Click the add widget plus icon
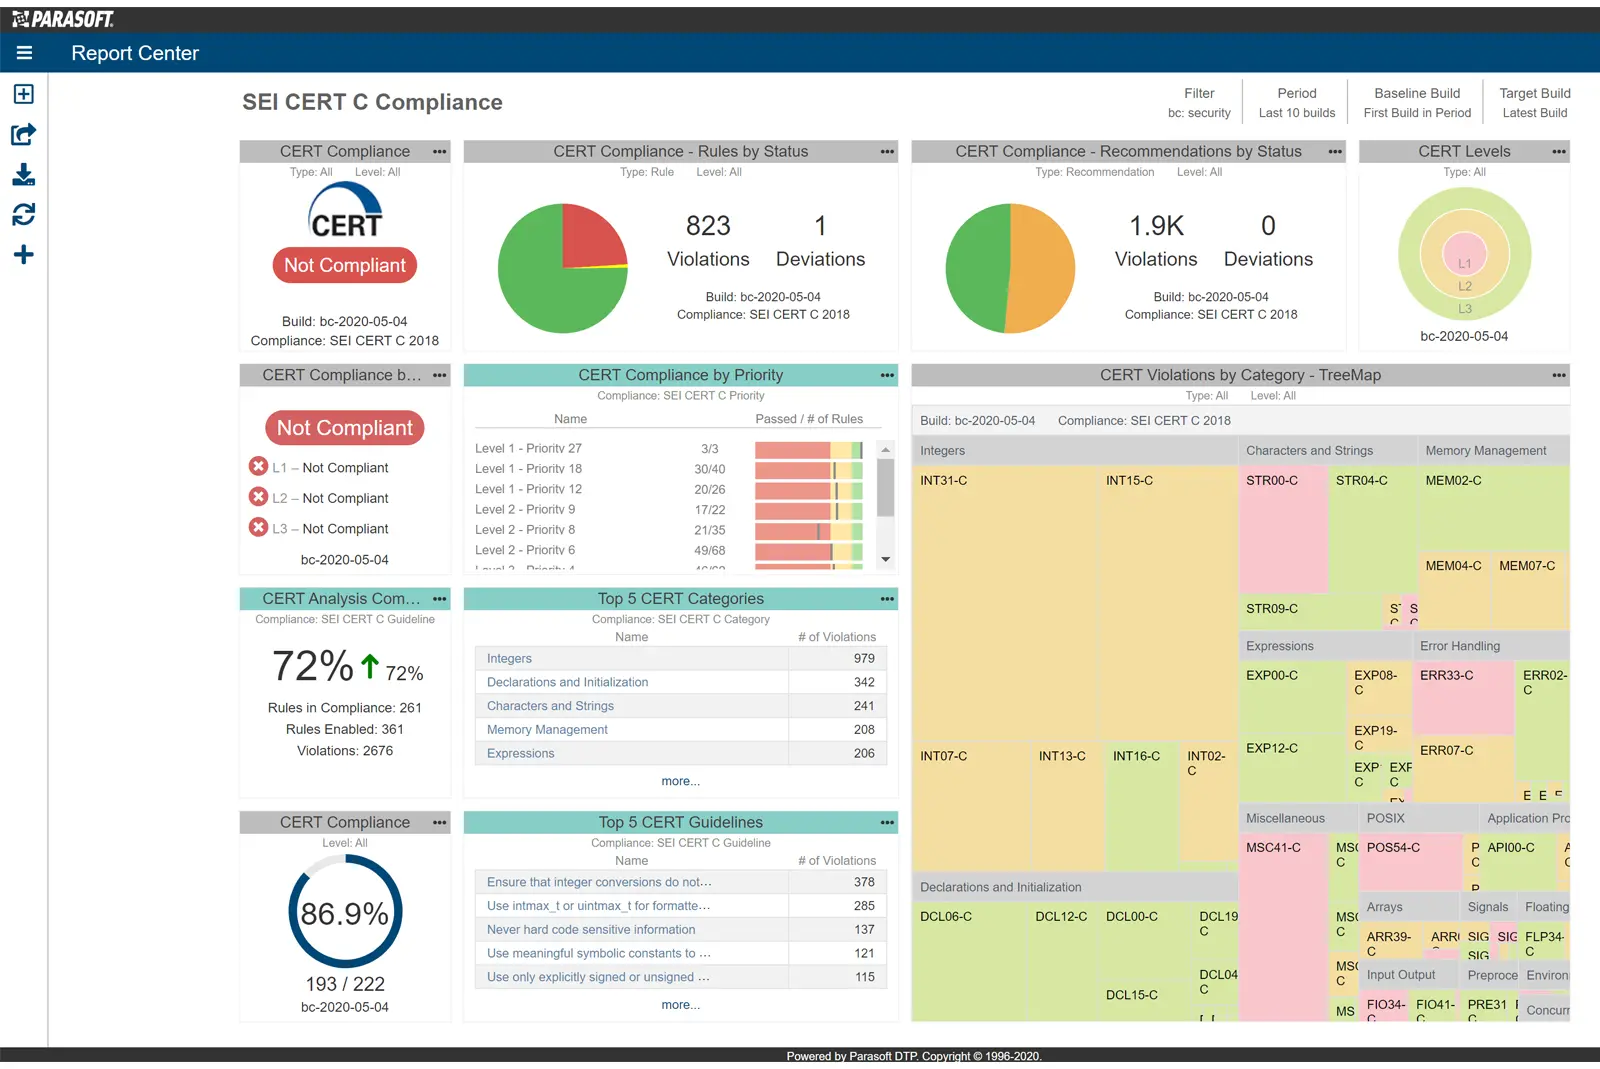Screen dimensions: 1600x1069 tap(24, 254)
